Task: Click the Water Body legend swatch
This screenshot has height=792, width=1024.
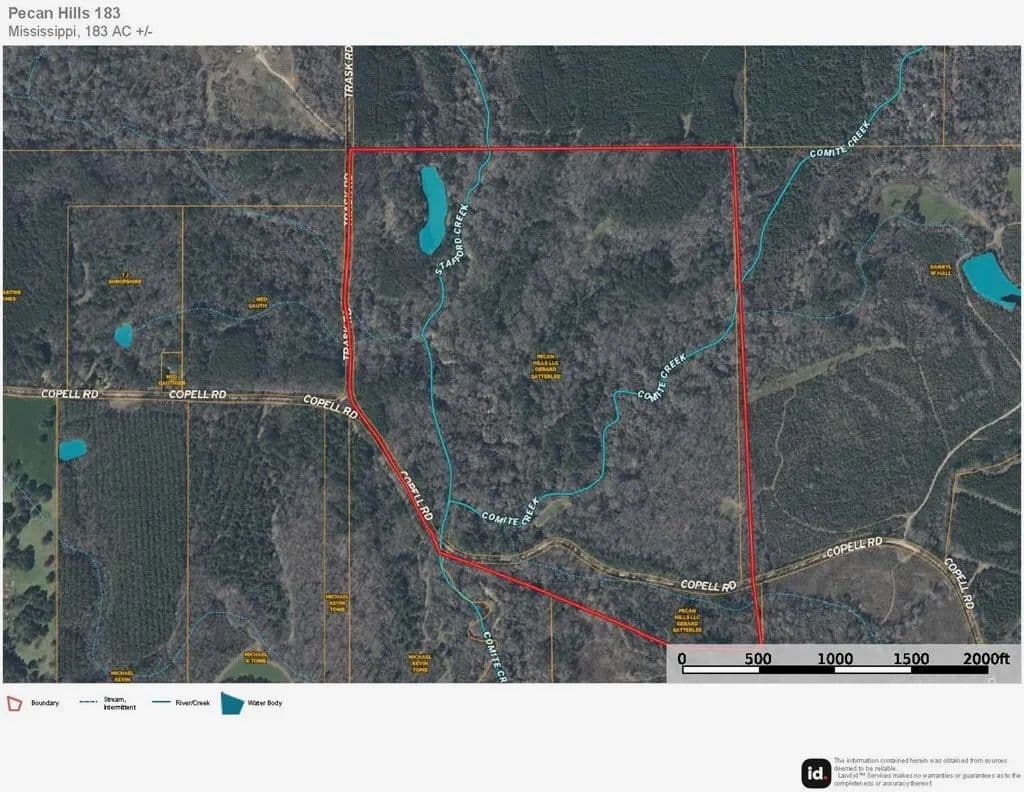Action: [x=231, y=703]
